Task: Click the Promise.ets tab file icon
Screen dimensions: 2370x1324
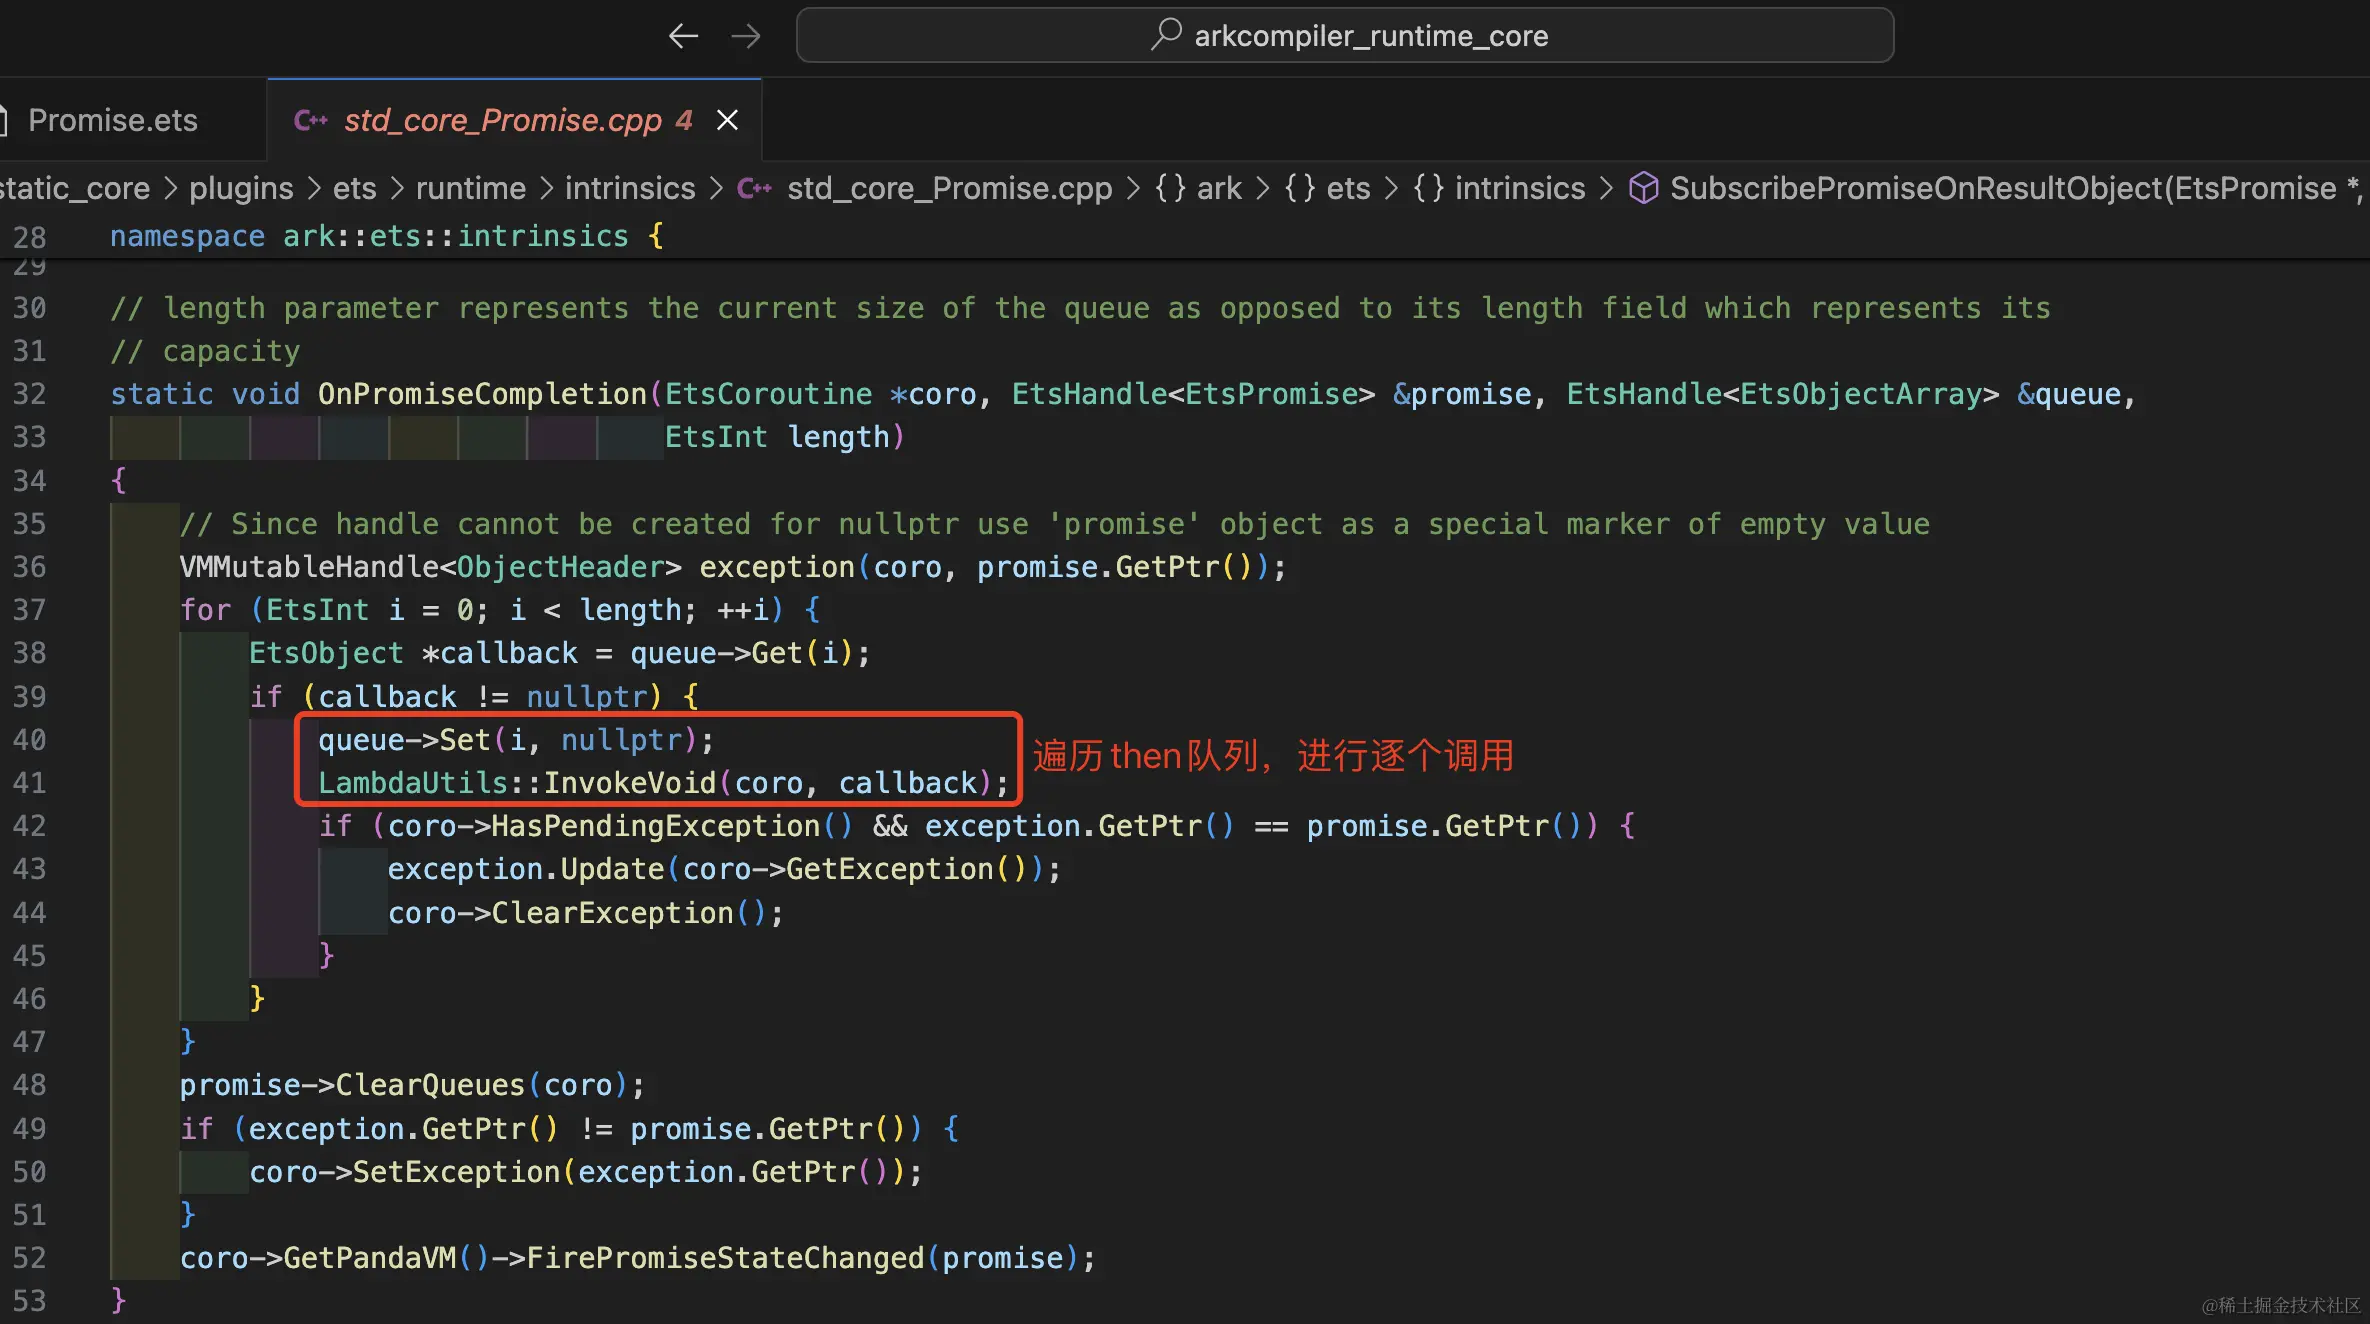Action: tap(3, 120)
